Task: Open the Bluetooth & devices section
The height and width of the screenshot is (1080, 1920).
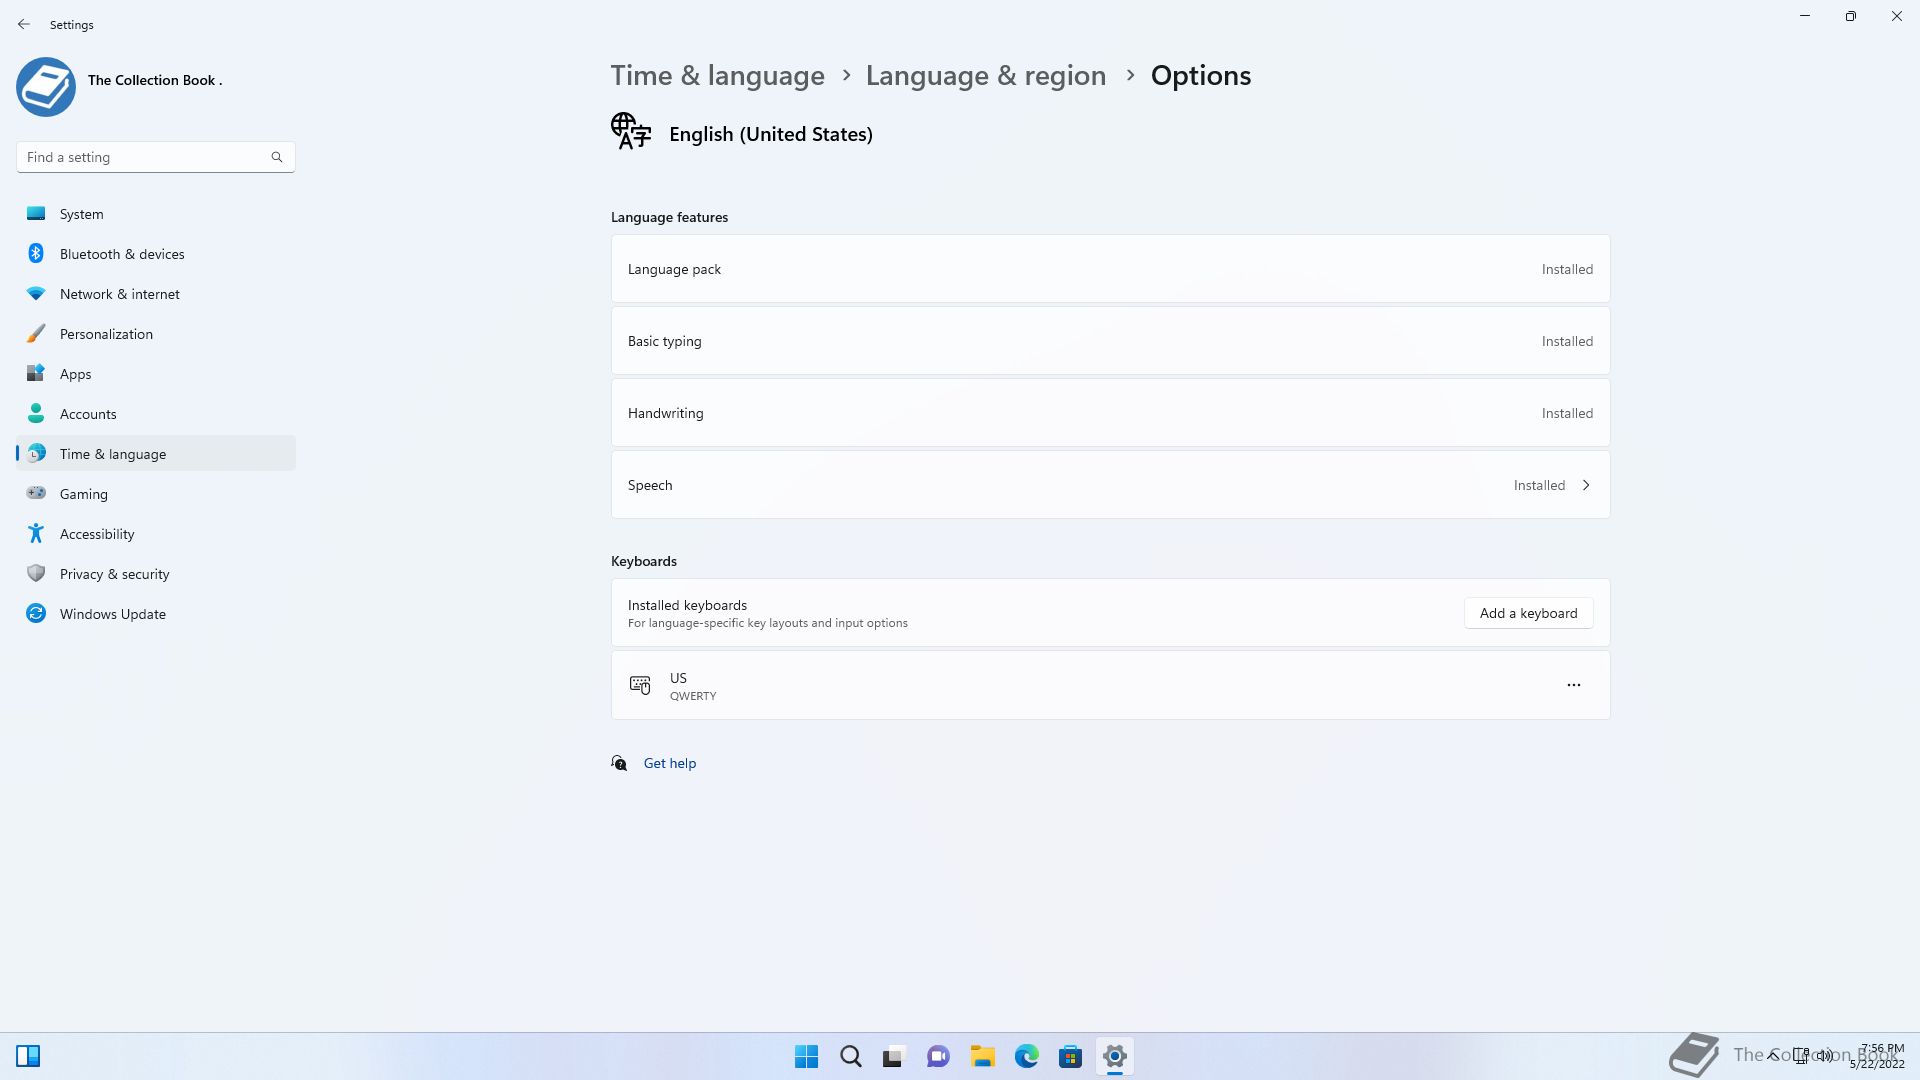Action: click(121, 254)
